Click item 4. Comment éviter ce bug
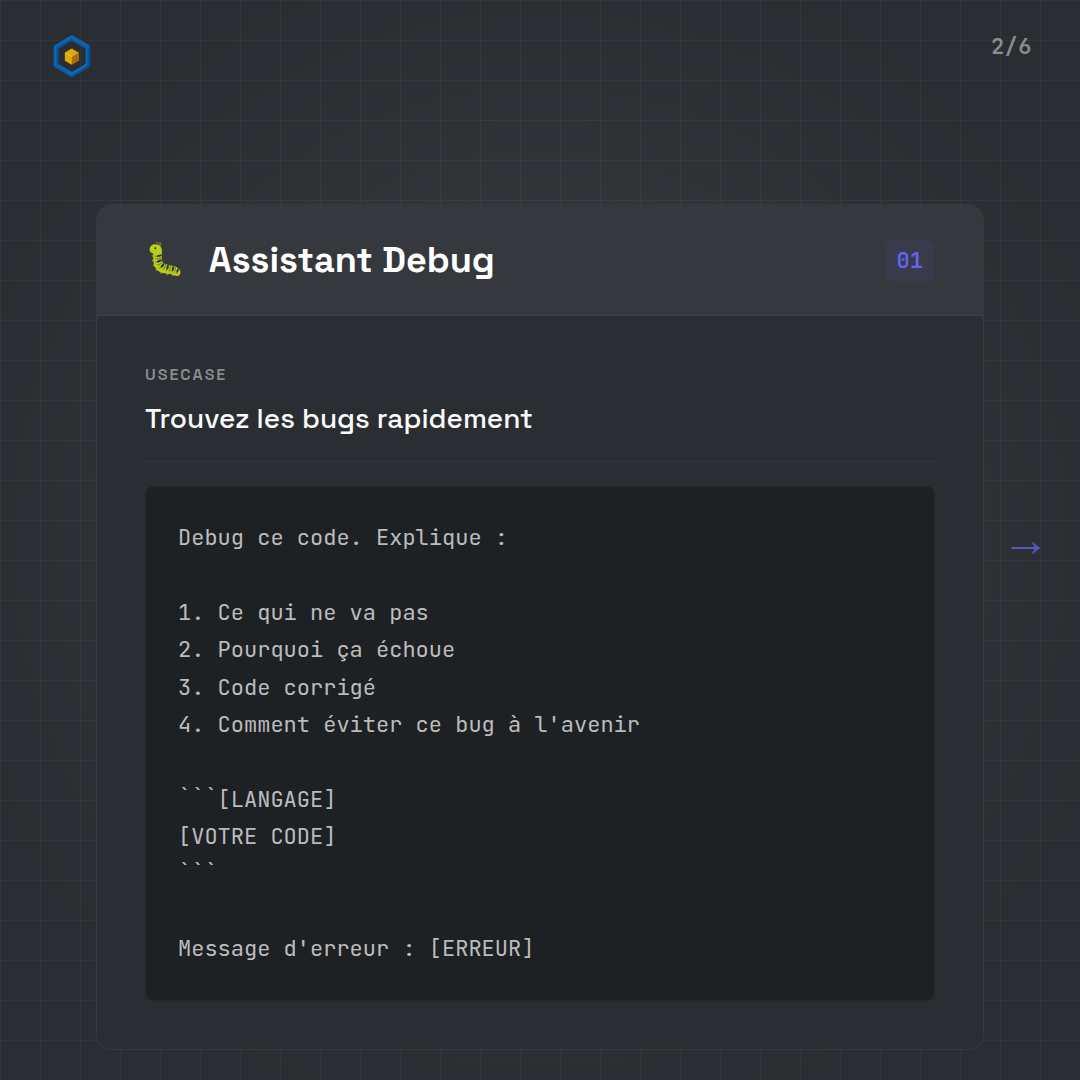 tap(408, 725)
